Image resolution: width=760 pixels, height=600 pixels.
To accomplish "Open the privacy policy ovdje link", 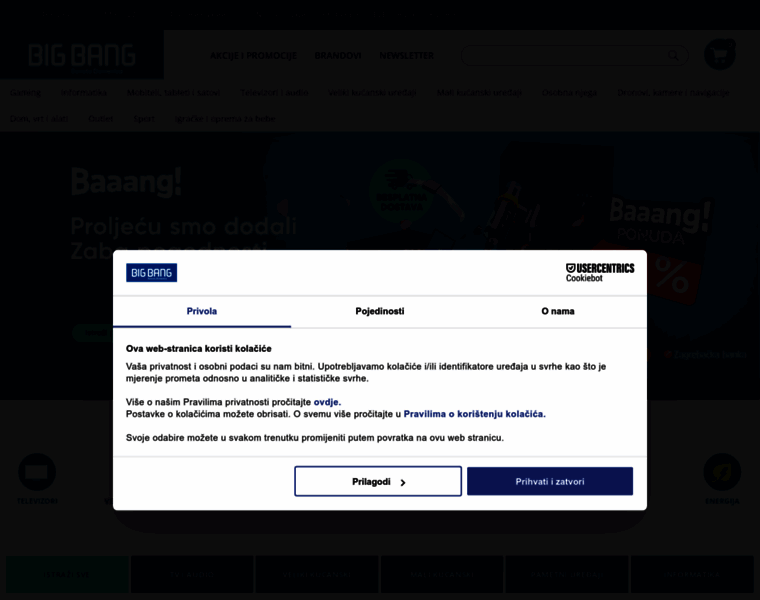I will coord(327,402).
